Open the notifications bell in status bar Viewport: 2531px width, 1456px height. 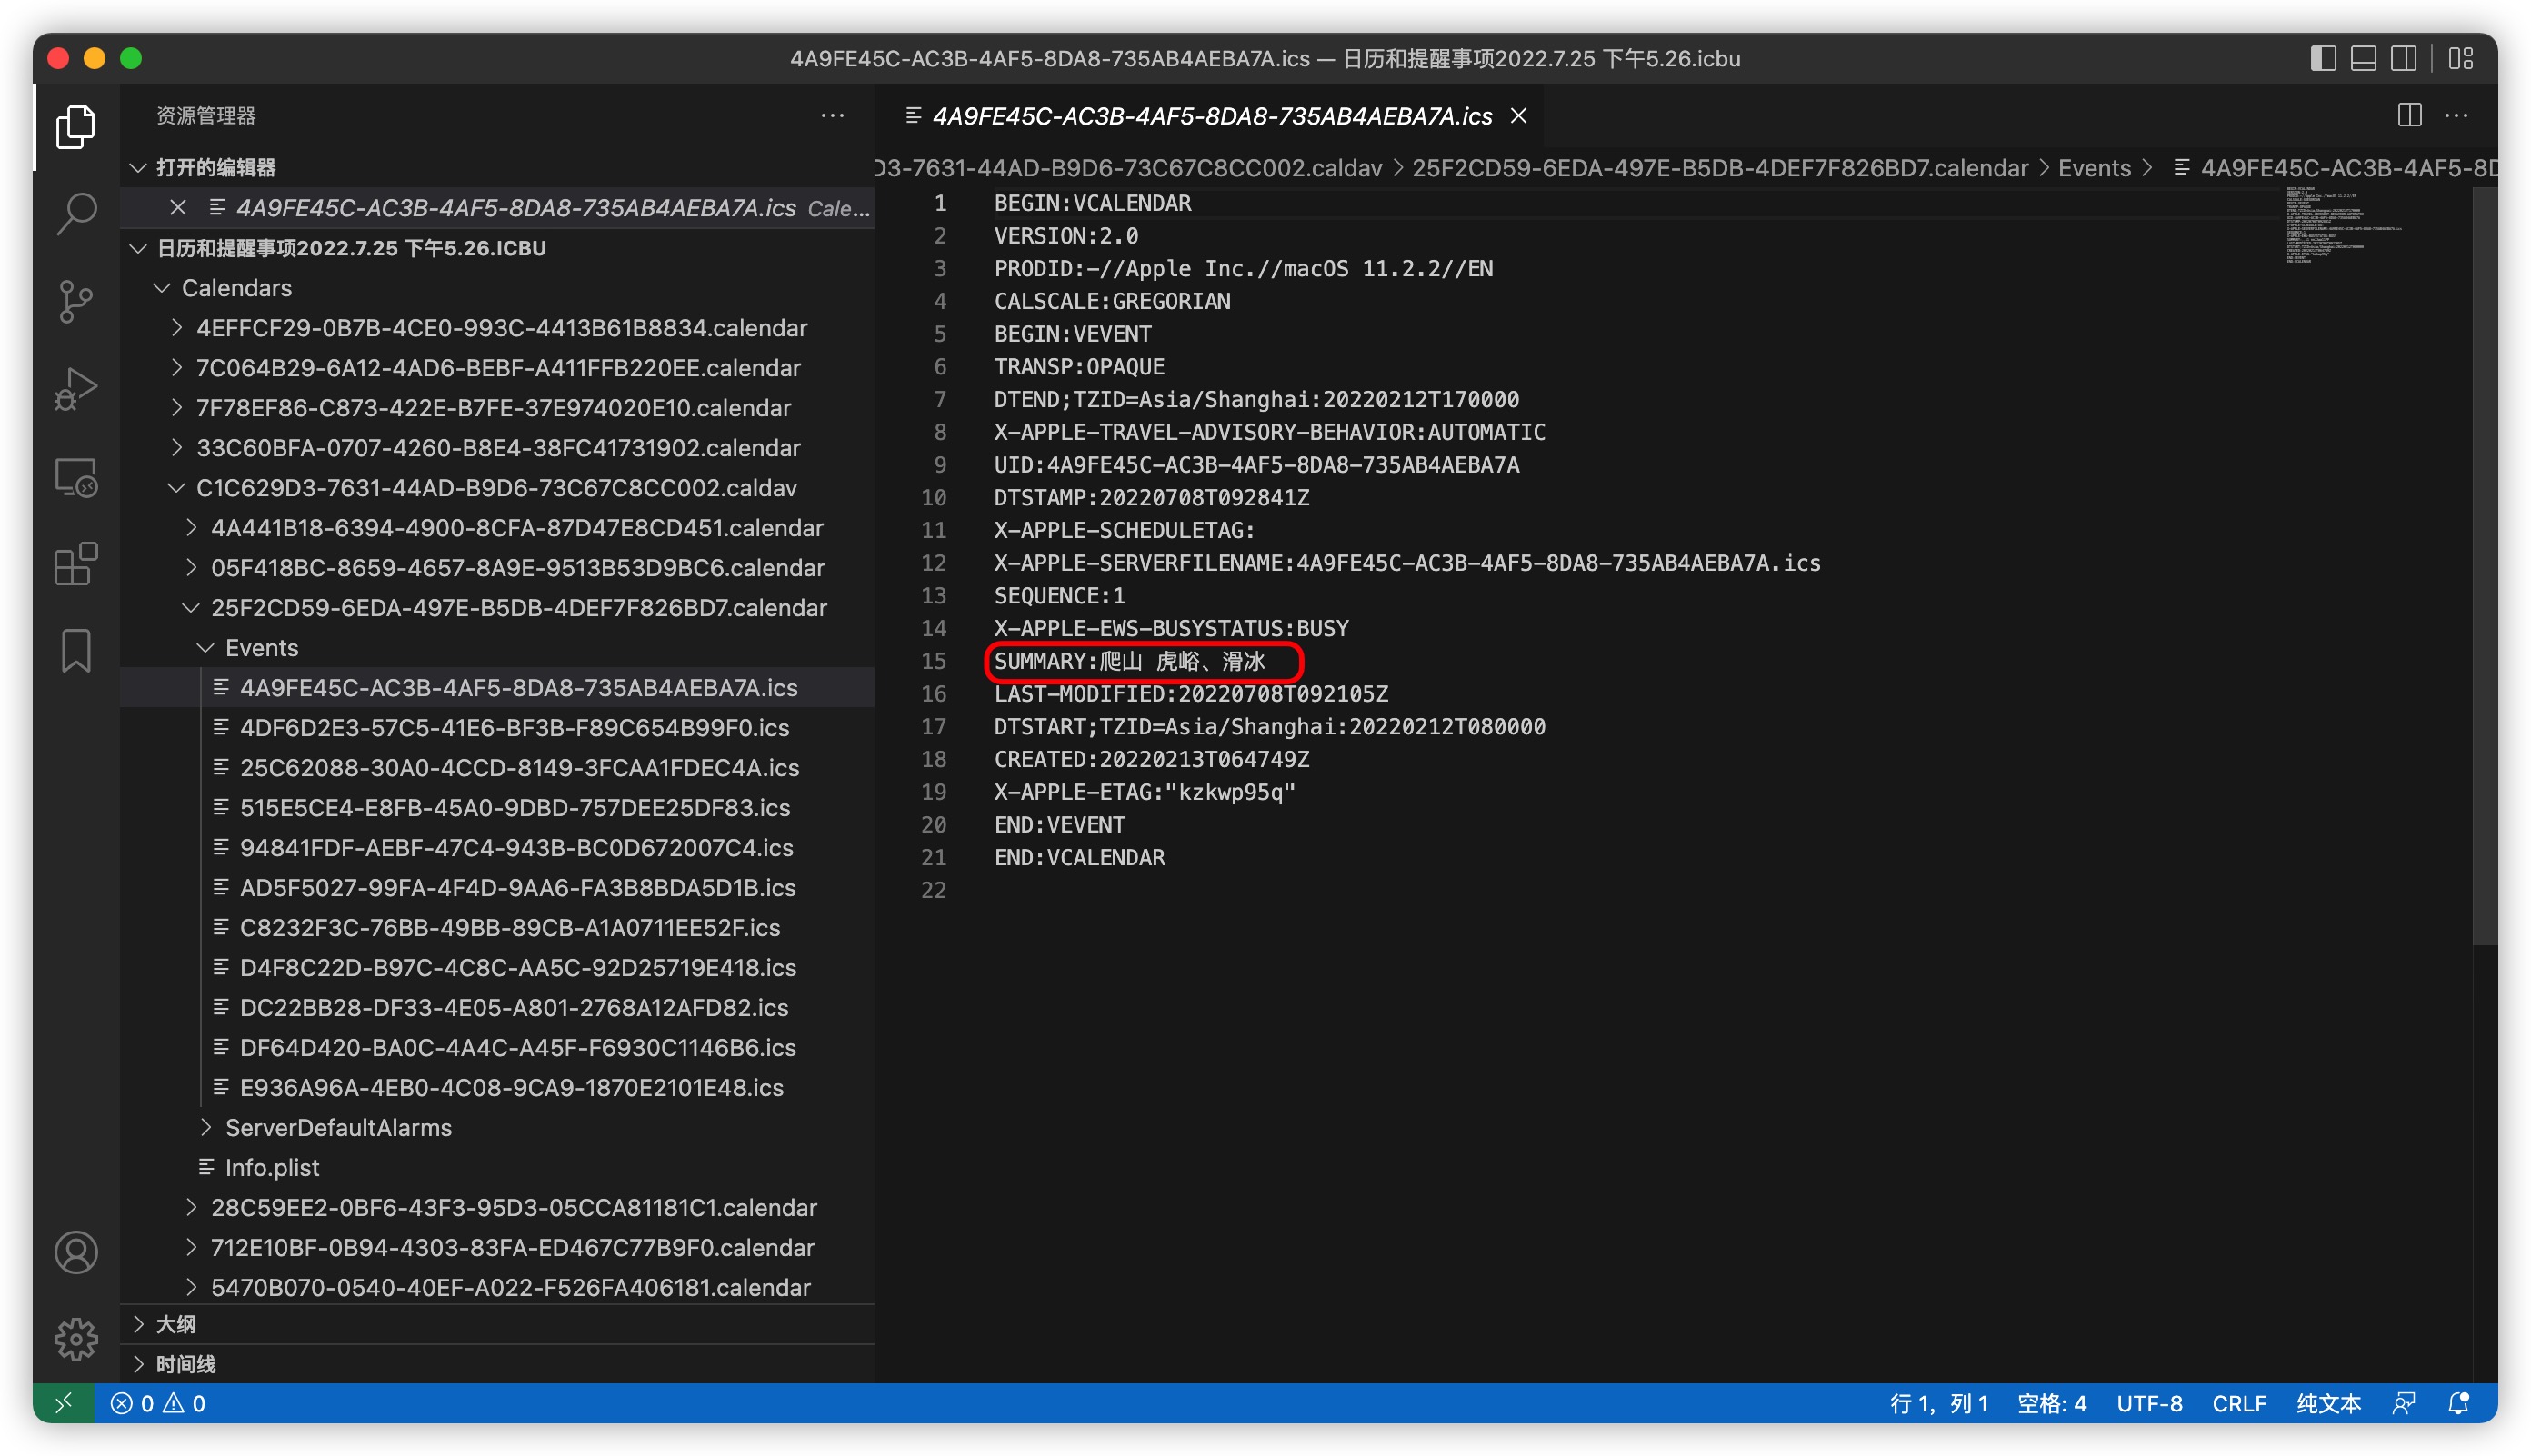(2459, 1403)
